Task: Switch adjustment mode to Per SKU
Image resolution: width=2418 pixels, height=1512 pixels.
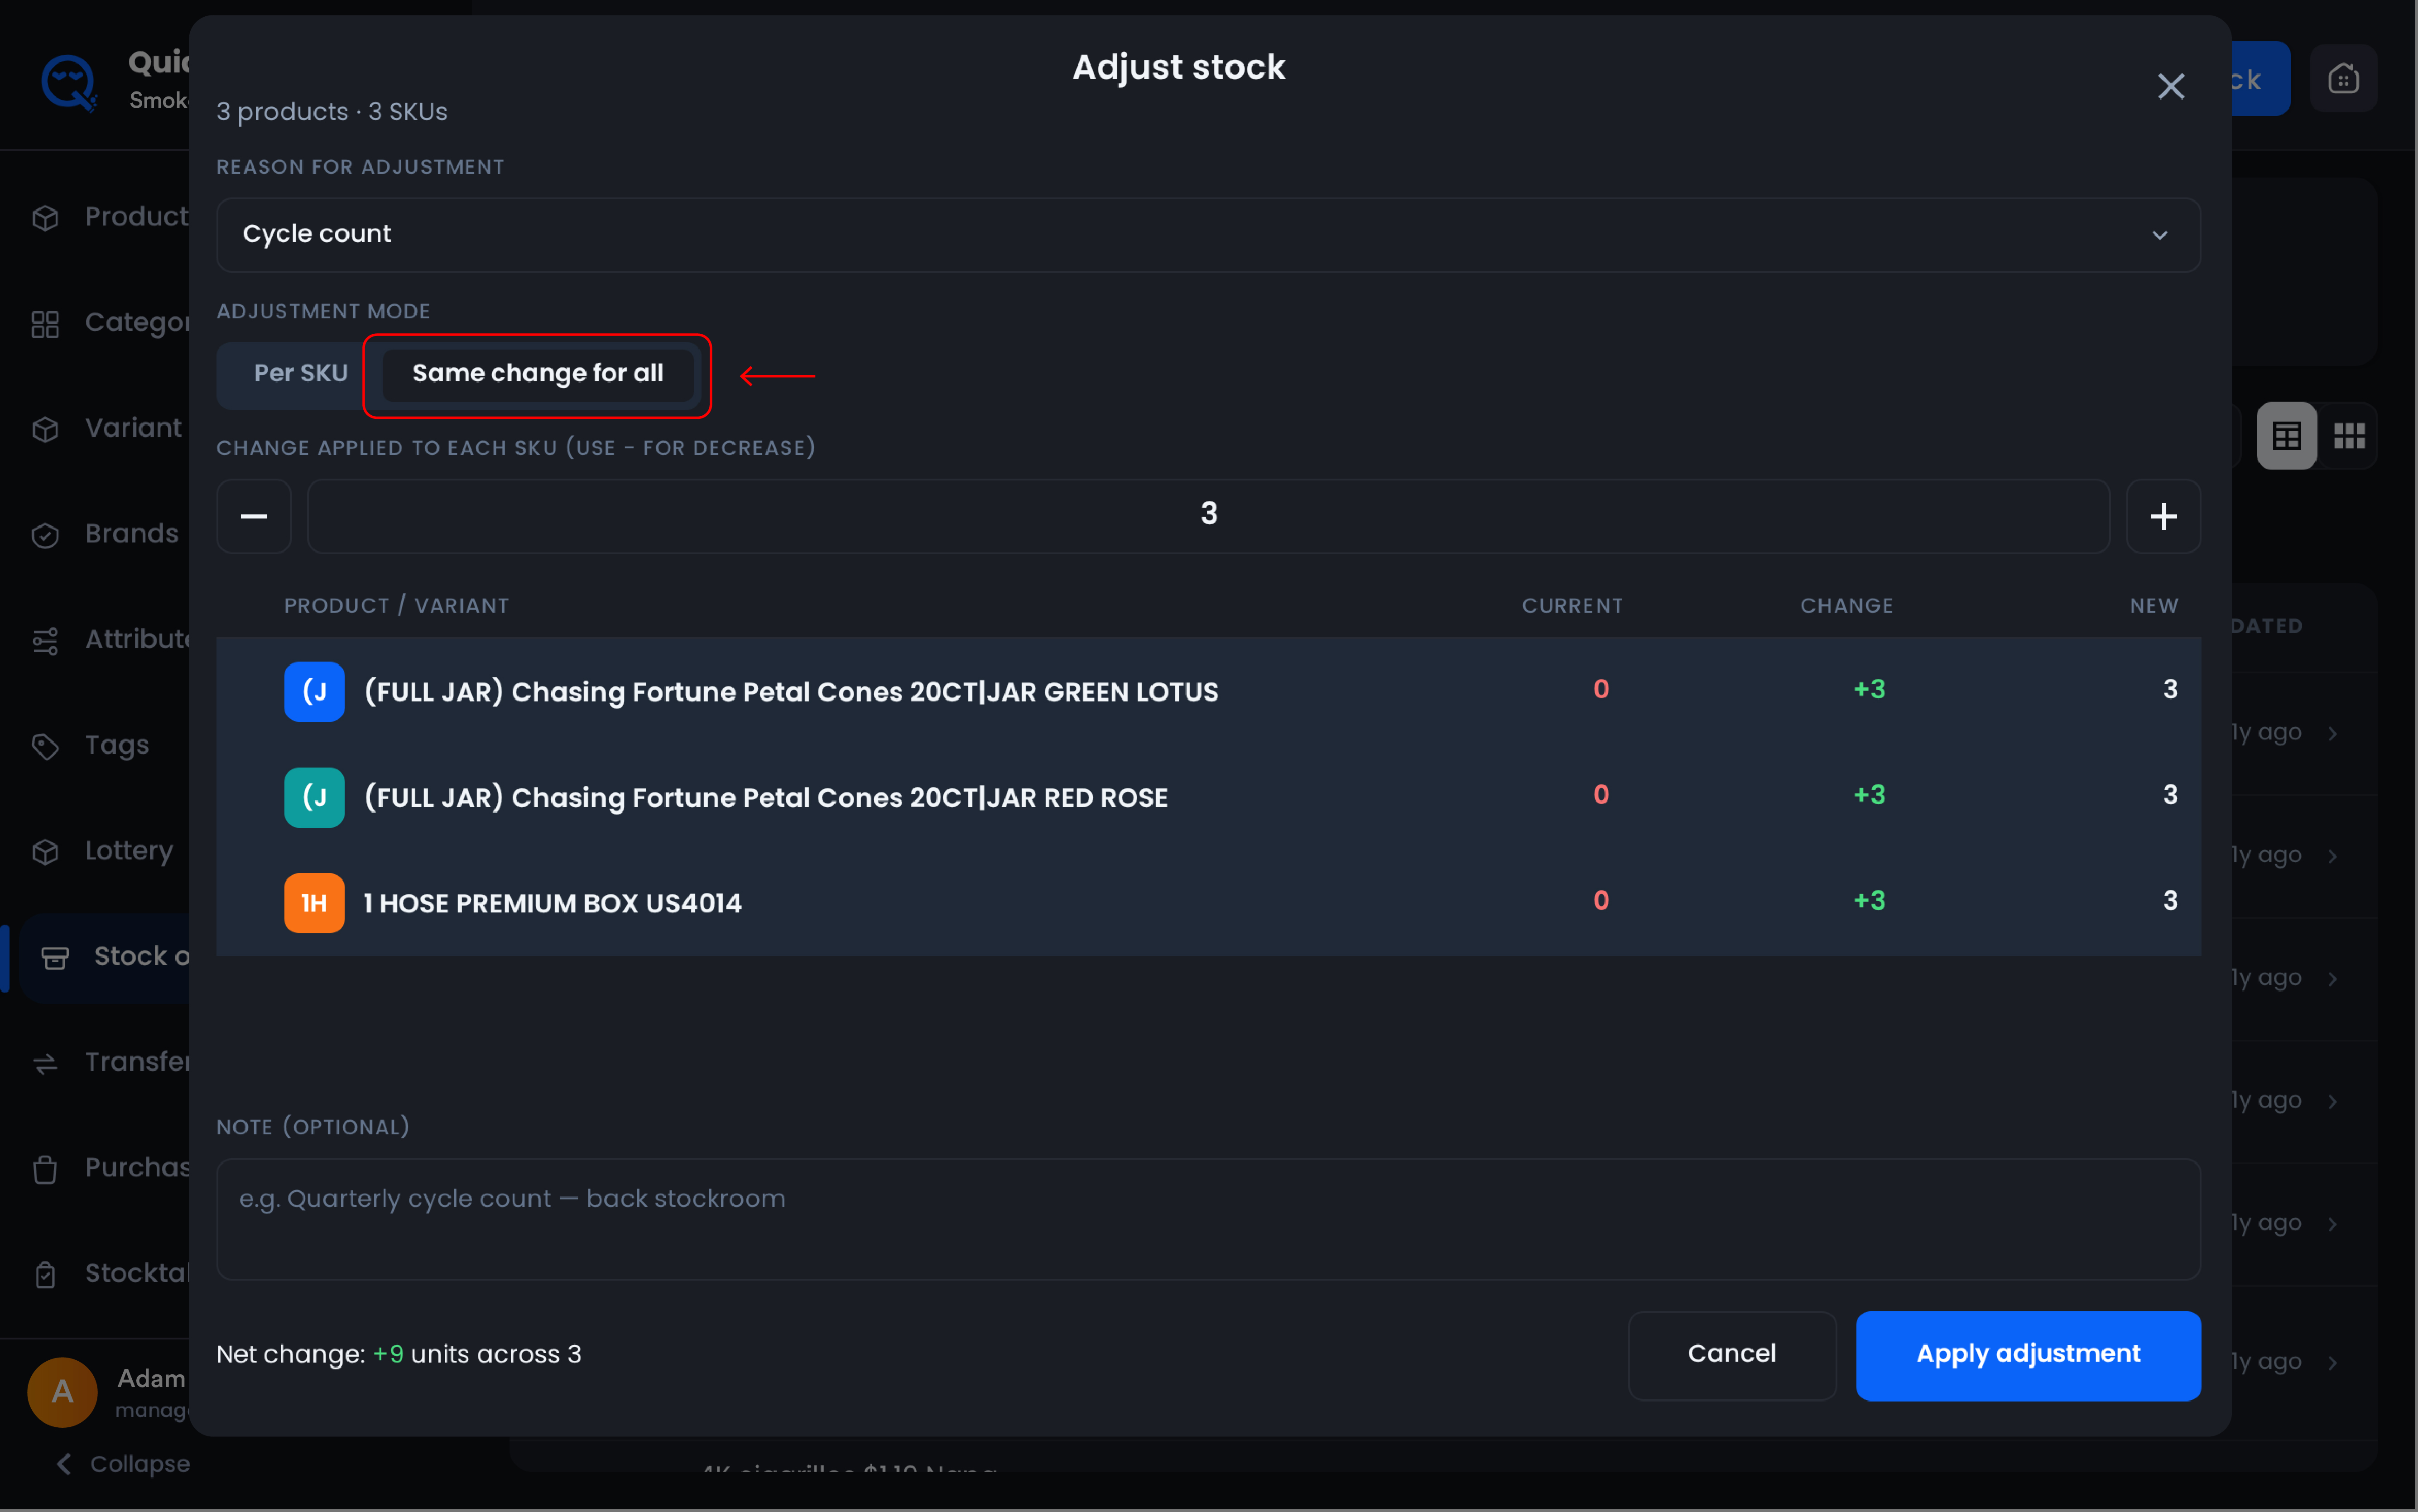Action: tap(300, 374)
